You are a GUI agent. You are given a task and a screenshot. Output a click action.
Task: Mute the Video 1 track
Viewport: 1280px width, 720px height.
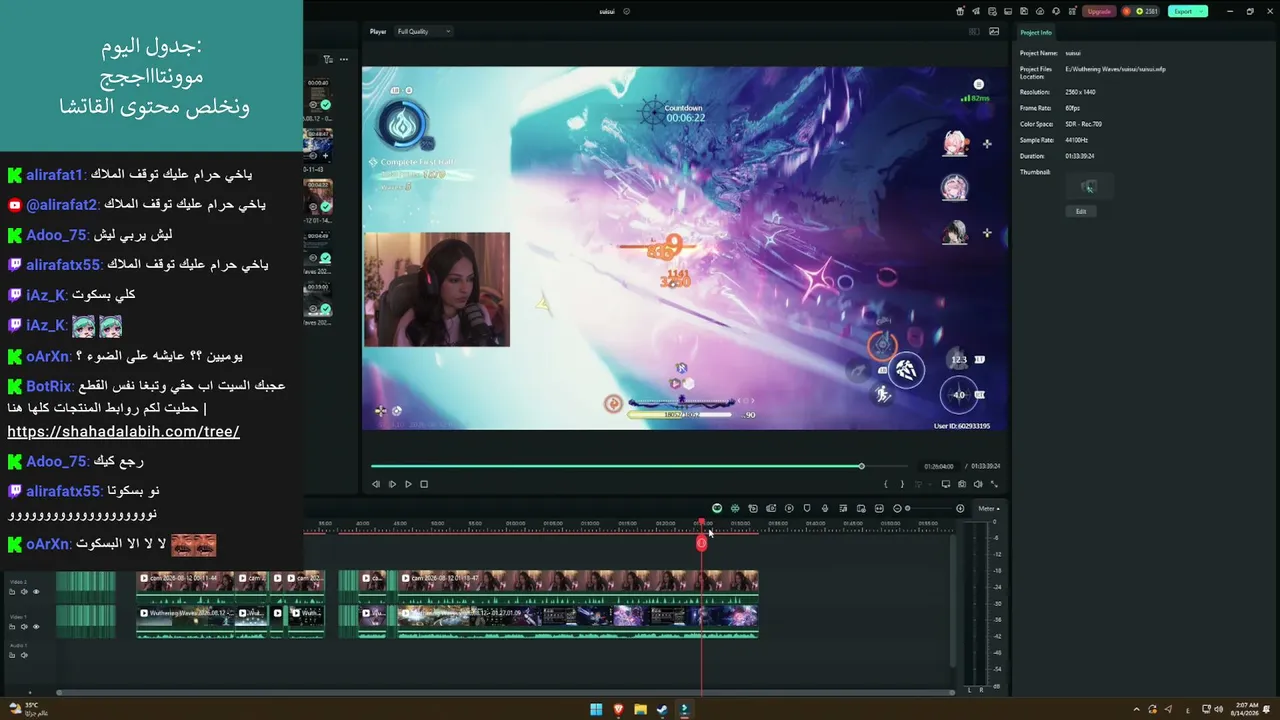[x=24, y=627]
